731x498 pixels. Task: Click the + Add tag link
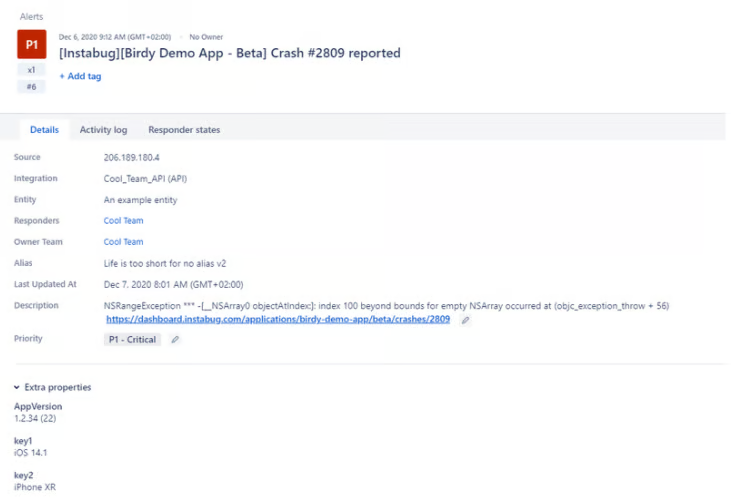[80, 76]
